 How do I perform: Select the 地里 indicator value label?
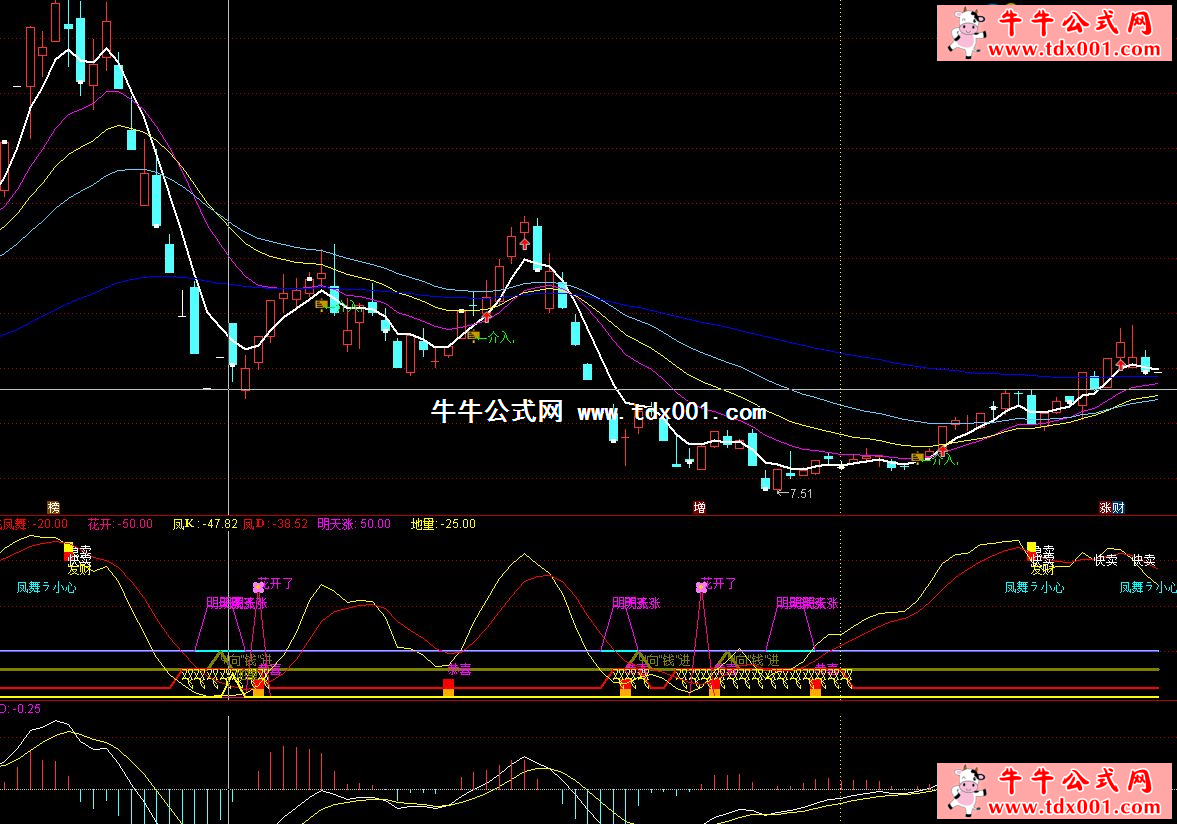point(443,523)
